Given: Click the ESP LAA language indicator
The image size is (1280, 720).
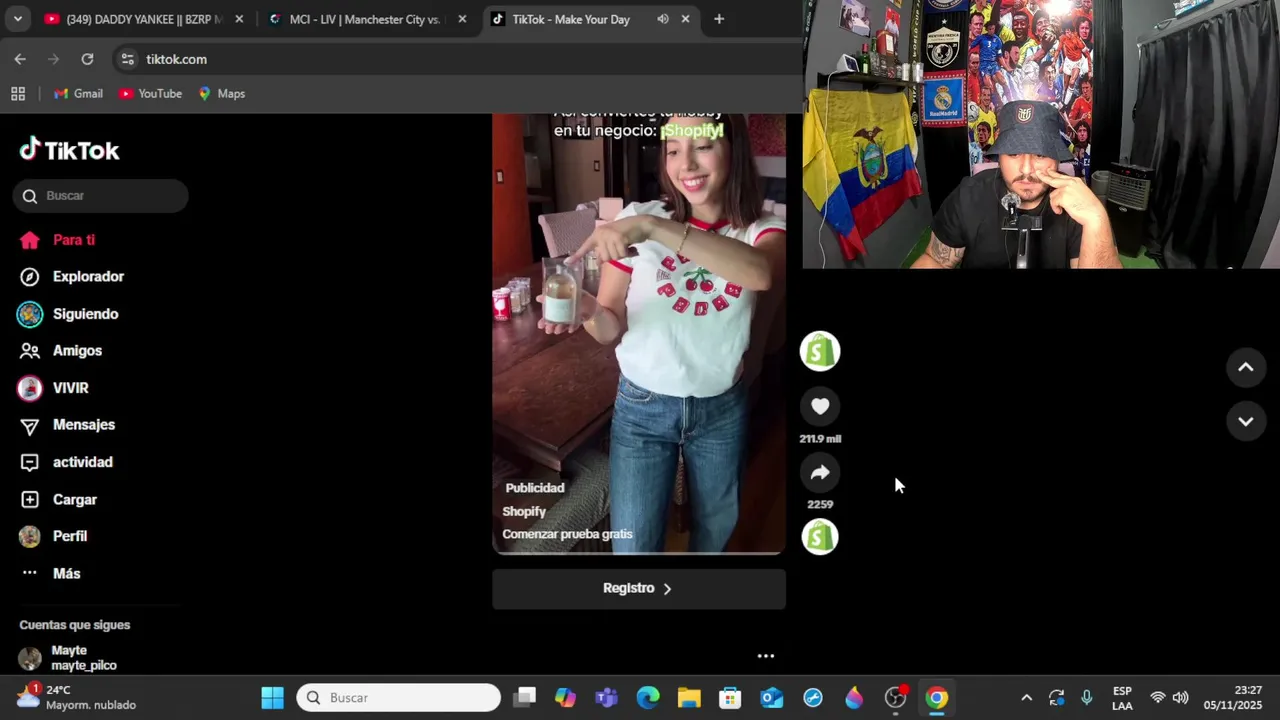Looking at the screenshot, I should [1122, 697].
